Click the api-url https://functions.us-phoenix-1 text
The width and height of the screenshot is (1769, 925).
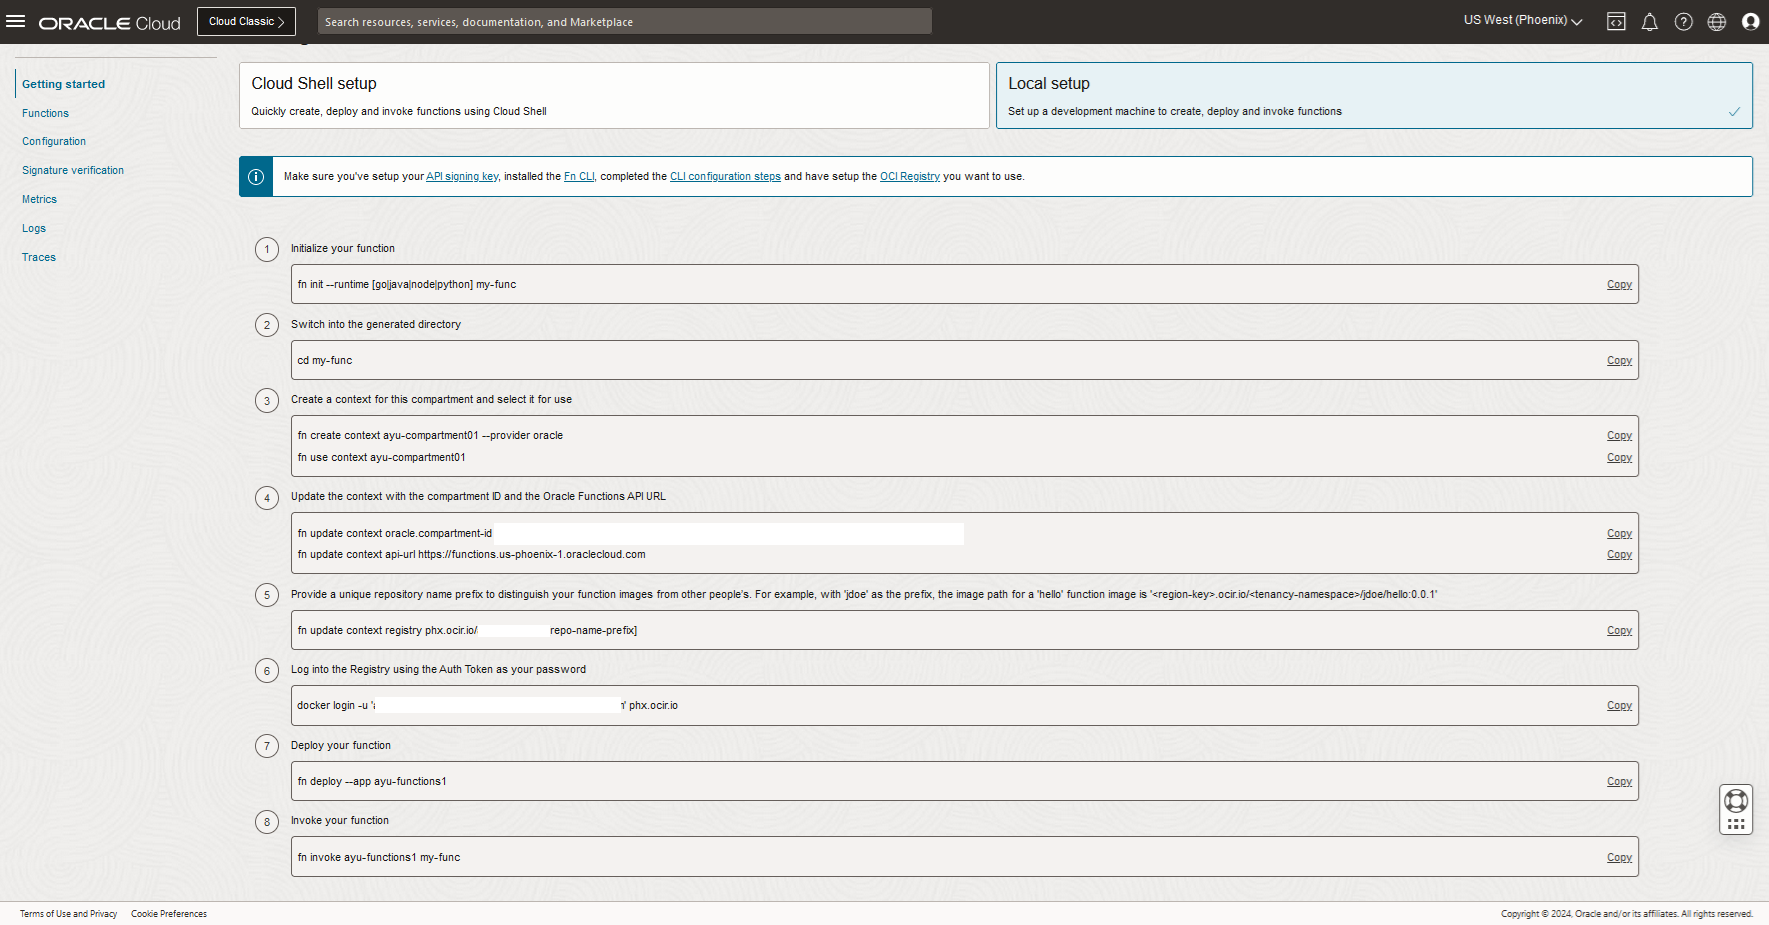click(472, 555)
